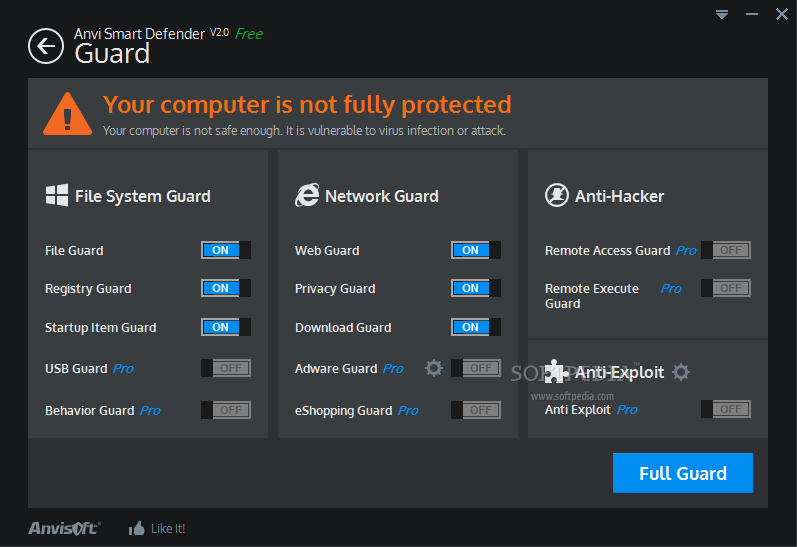The height and width of the screenshot is (547, 797).
Task: Click 'Your computer is not fully protected' headline
Action: (x=307, y=105)
